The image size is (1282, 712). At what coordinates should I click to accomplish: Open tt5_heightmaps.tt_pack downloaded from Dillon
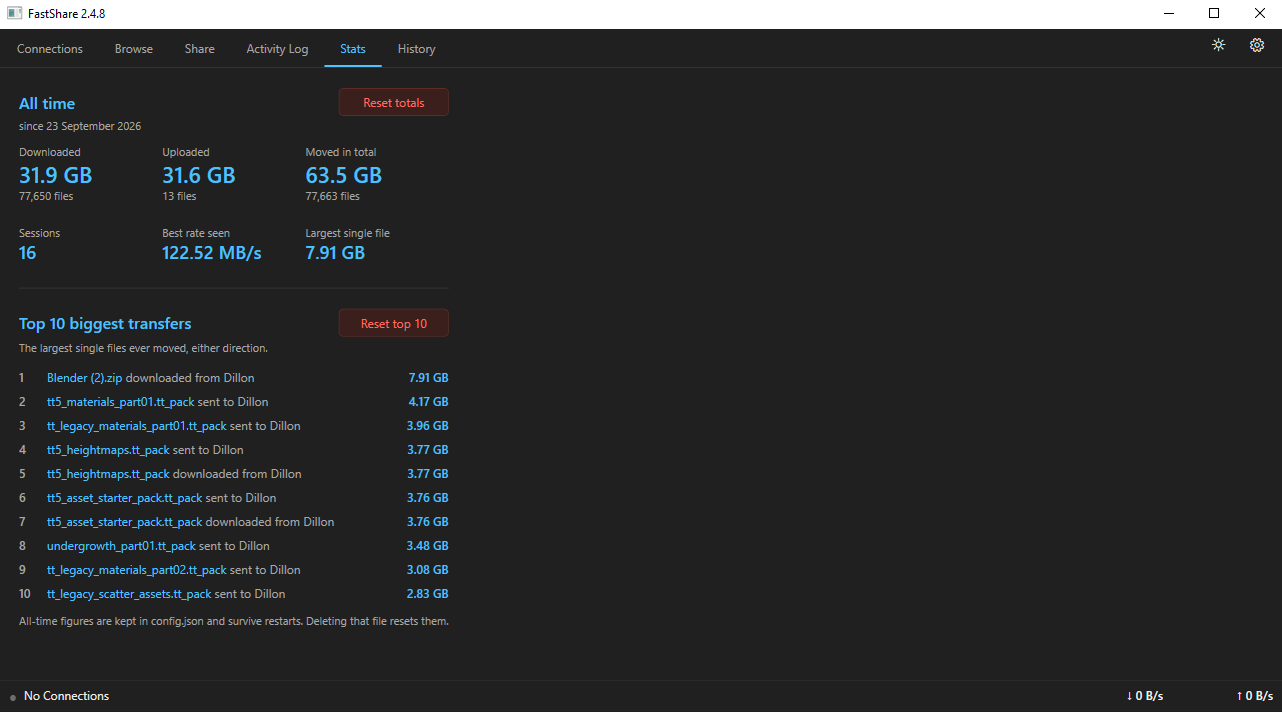108,474
